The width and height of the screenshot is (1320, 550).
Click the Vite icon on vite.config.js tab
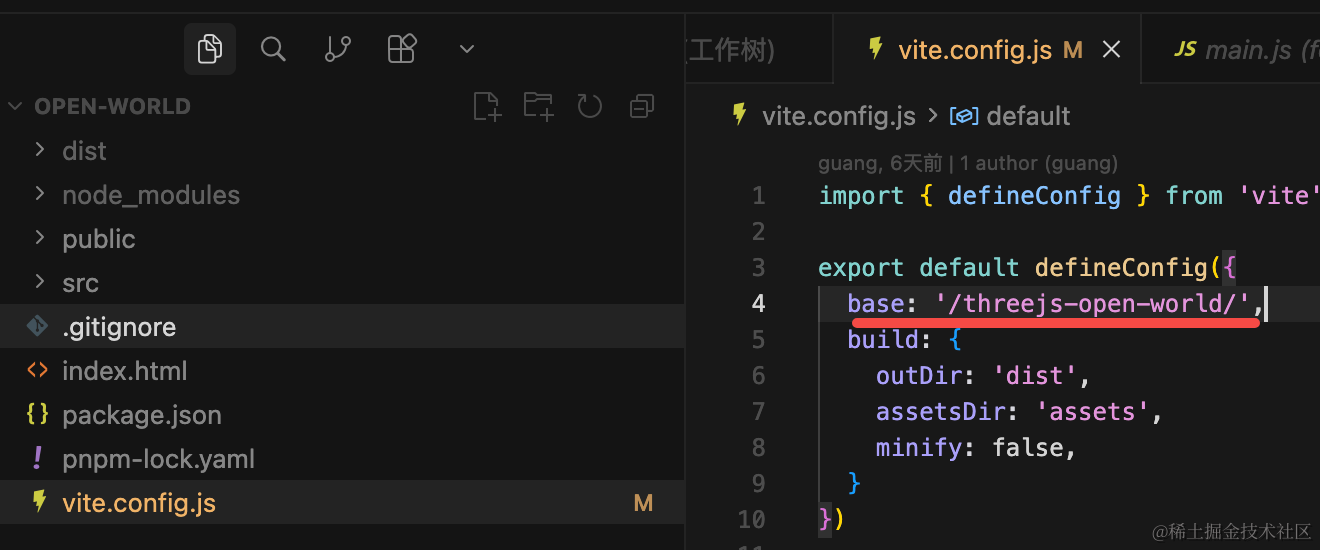(876, 49)
